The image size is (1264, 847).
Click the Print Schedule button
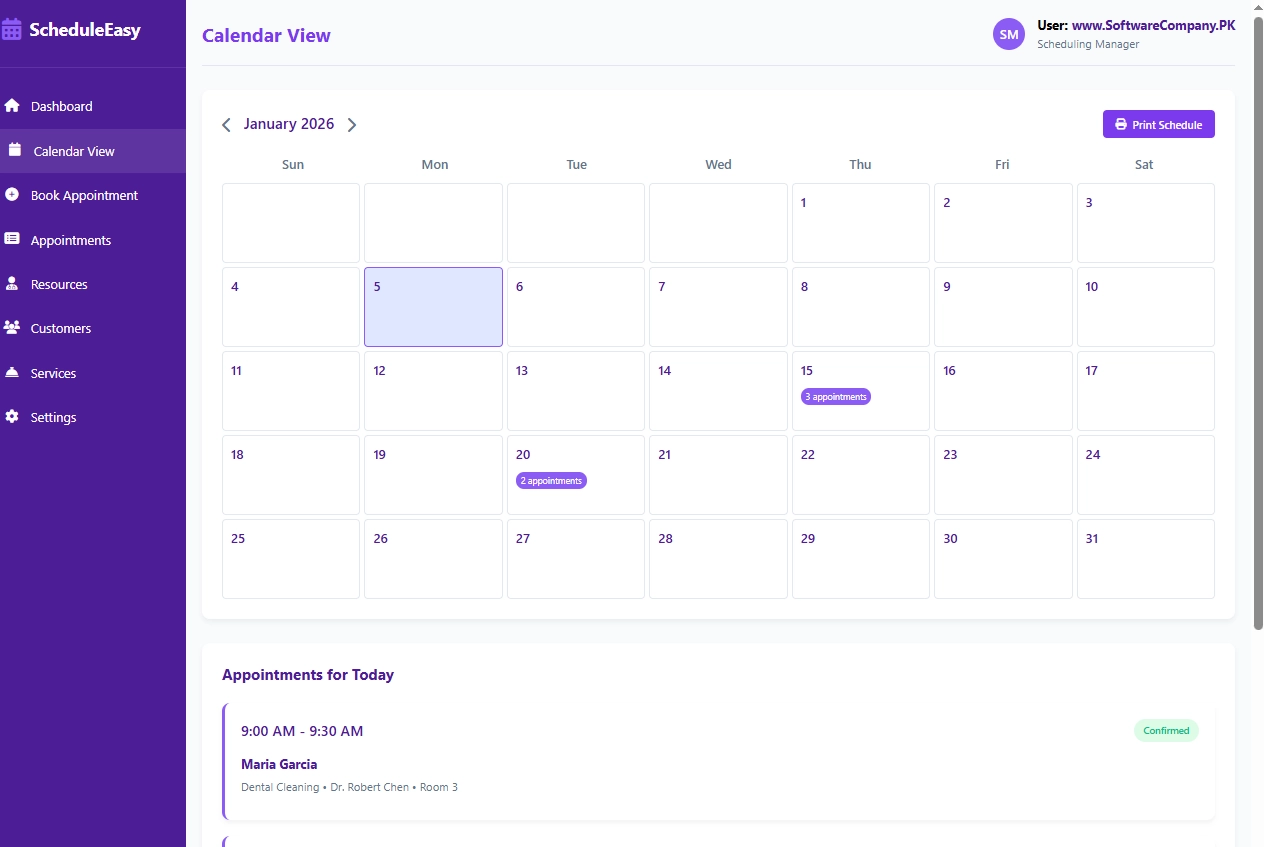[1158, 124]
